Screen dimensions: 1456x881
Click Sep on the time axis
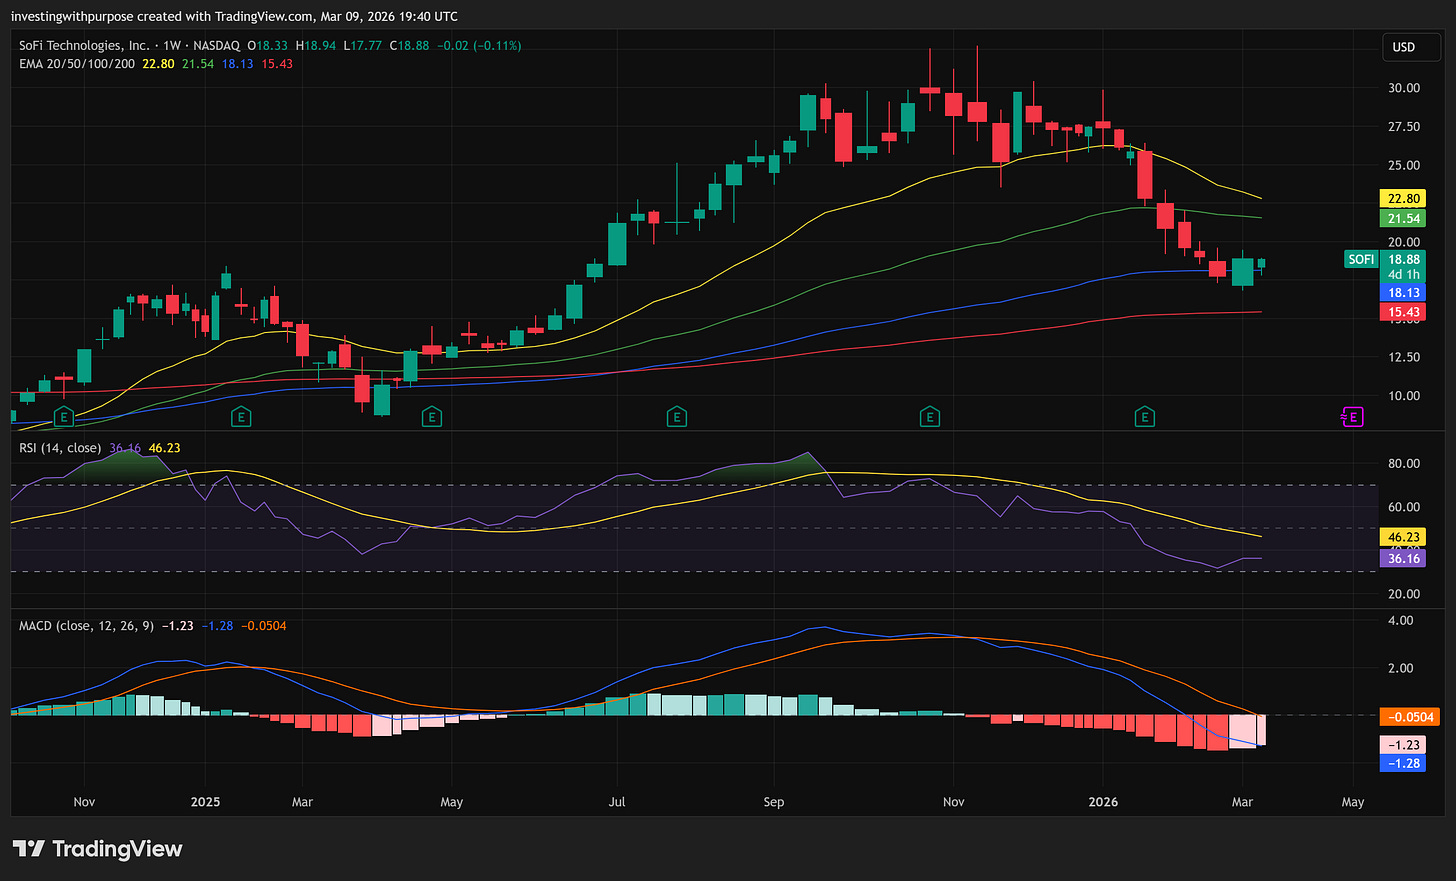pos(774,802)
